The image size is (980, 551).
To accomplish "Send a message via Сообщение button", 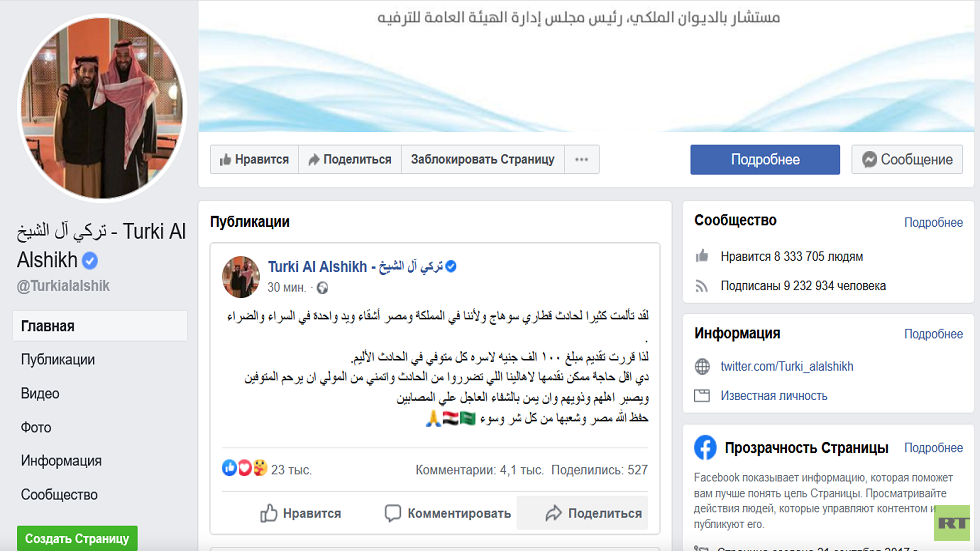I will point(907,159).
